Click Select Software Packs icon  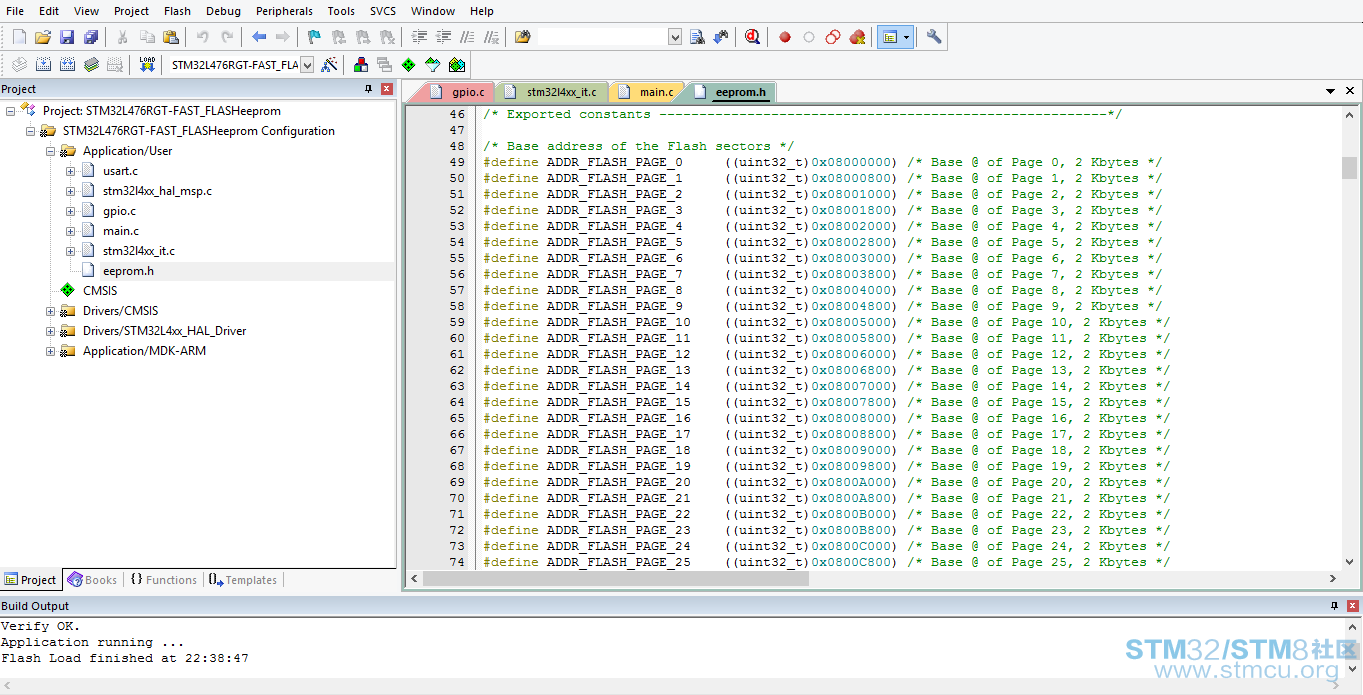point(432,64)
